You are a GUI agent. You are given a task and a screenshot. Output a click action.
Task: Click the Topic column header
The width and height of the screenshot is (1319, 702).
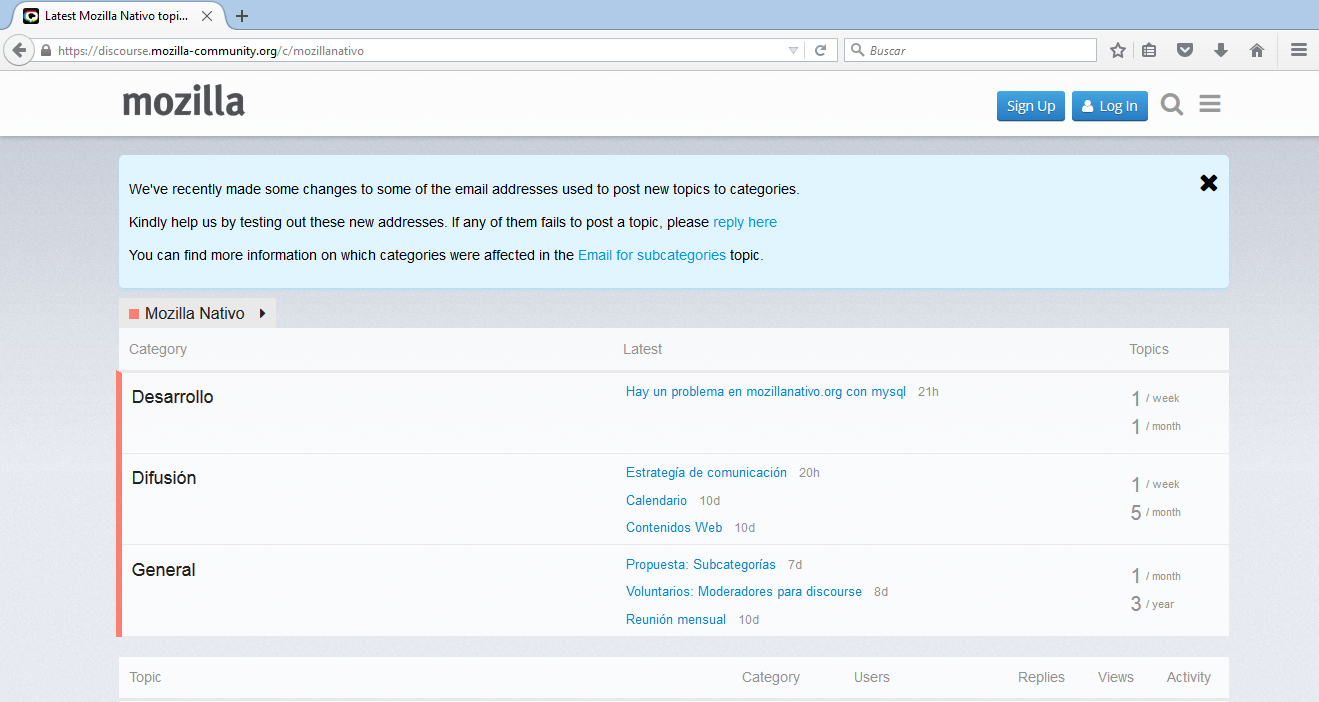click(x=145, y=677)
